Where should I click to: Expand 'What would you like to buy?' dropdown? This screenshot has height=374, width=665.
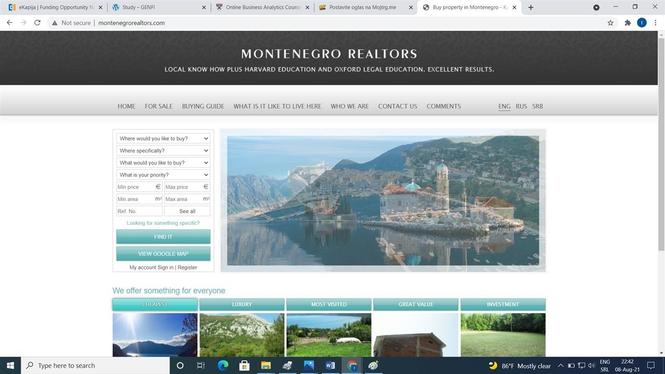(163, 163)
